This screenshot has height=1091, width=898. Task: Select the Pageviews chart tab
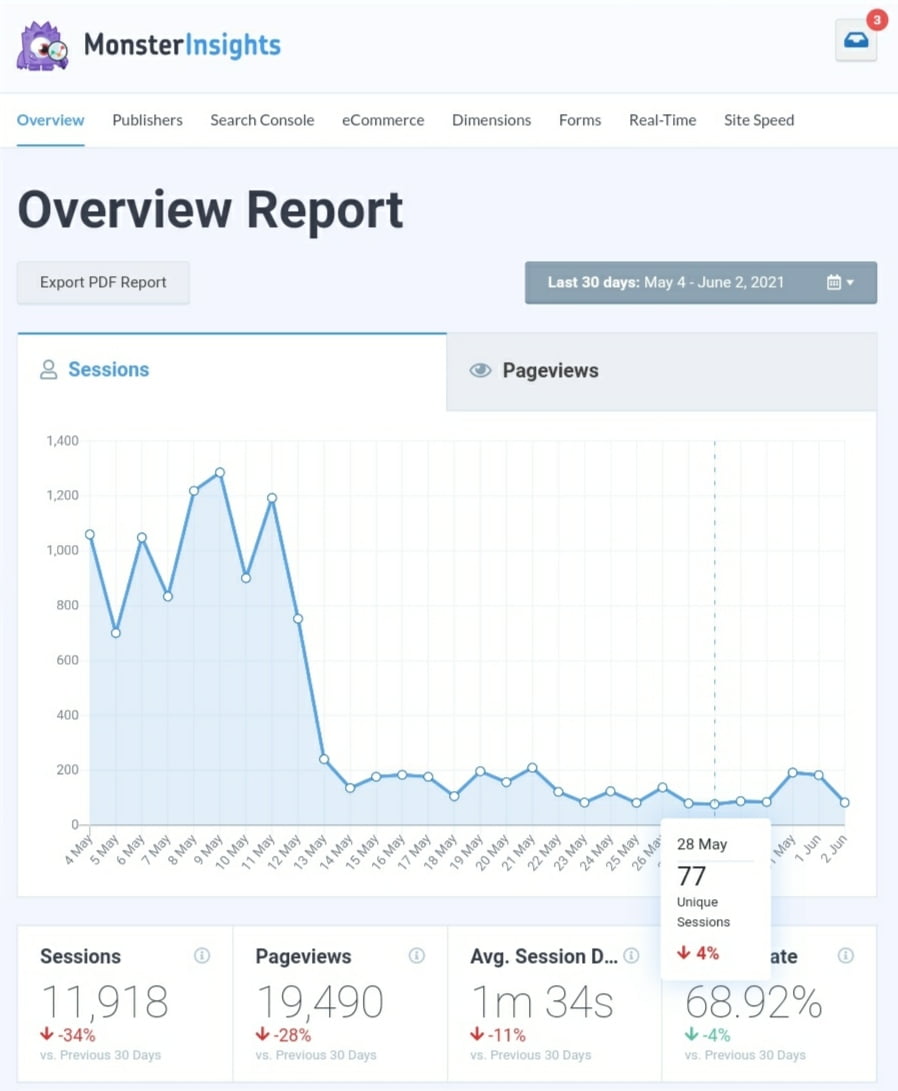pos(662,371)
